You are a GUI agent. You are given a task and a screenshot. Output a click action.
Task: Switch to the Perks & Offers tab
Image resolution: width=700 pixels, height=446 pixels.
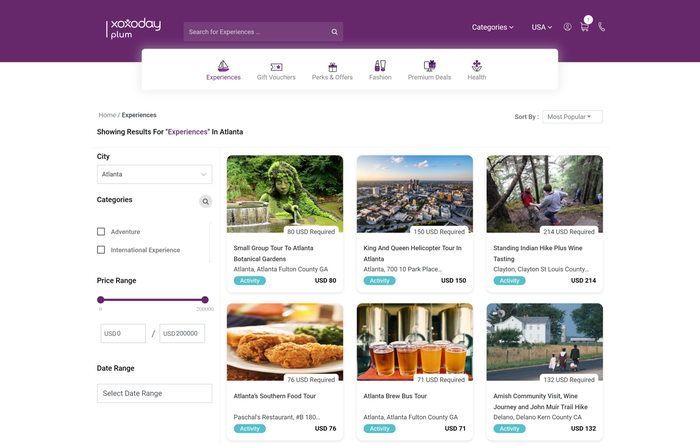pyautogui.click(x=332, y=70)
